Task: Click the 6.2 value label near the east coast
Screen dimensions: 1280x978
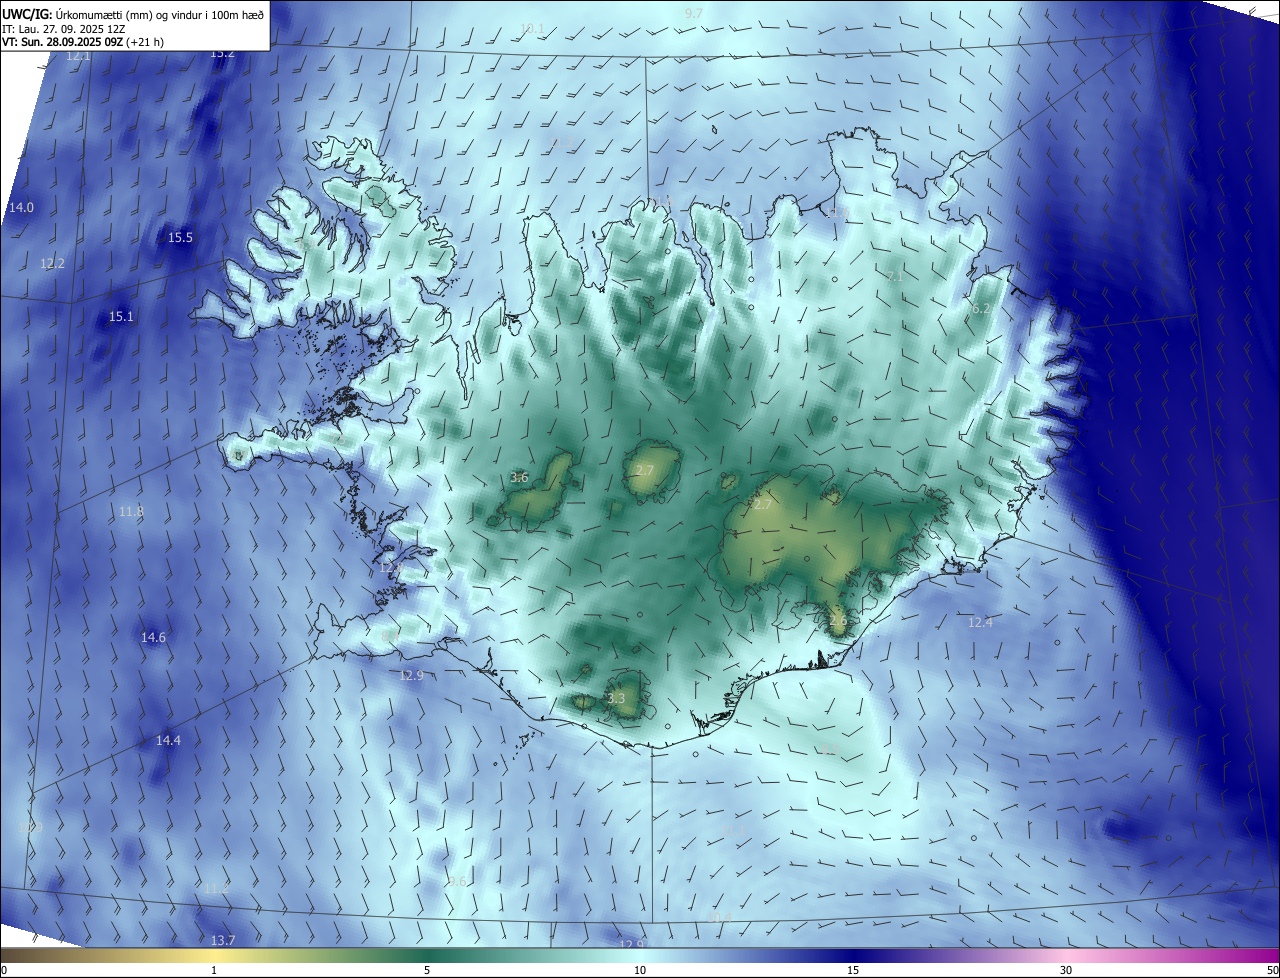Action: click(x=981, y=309)
